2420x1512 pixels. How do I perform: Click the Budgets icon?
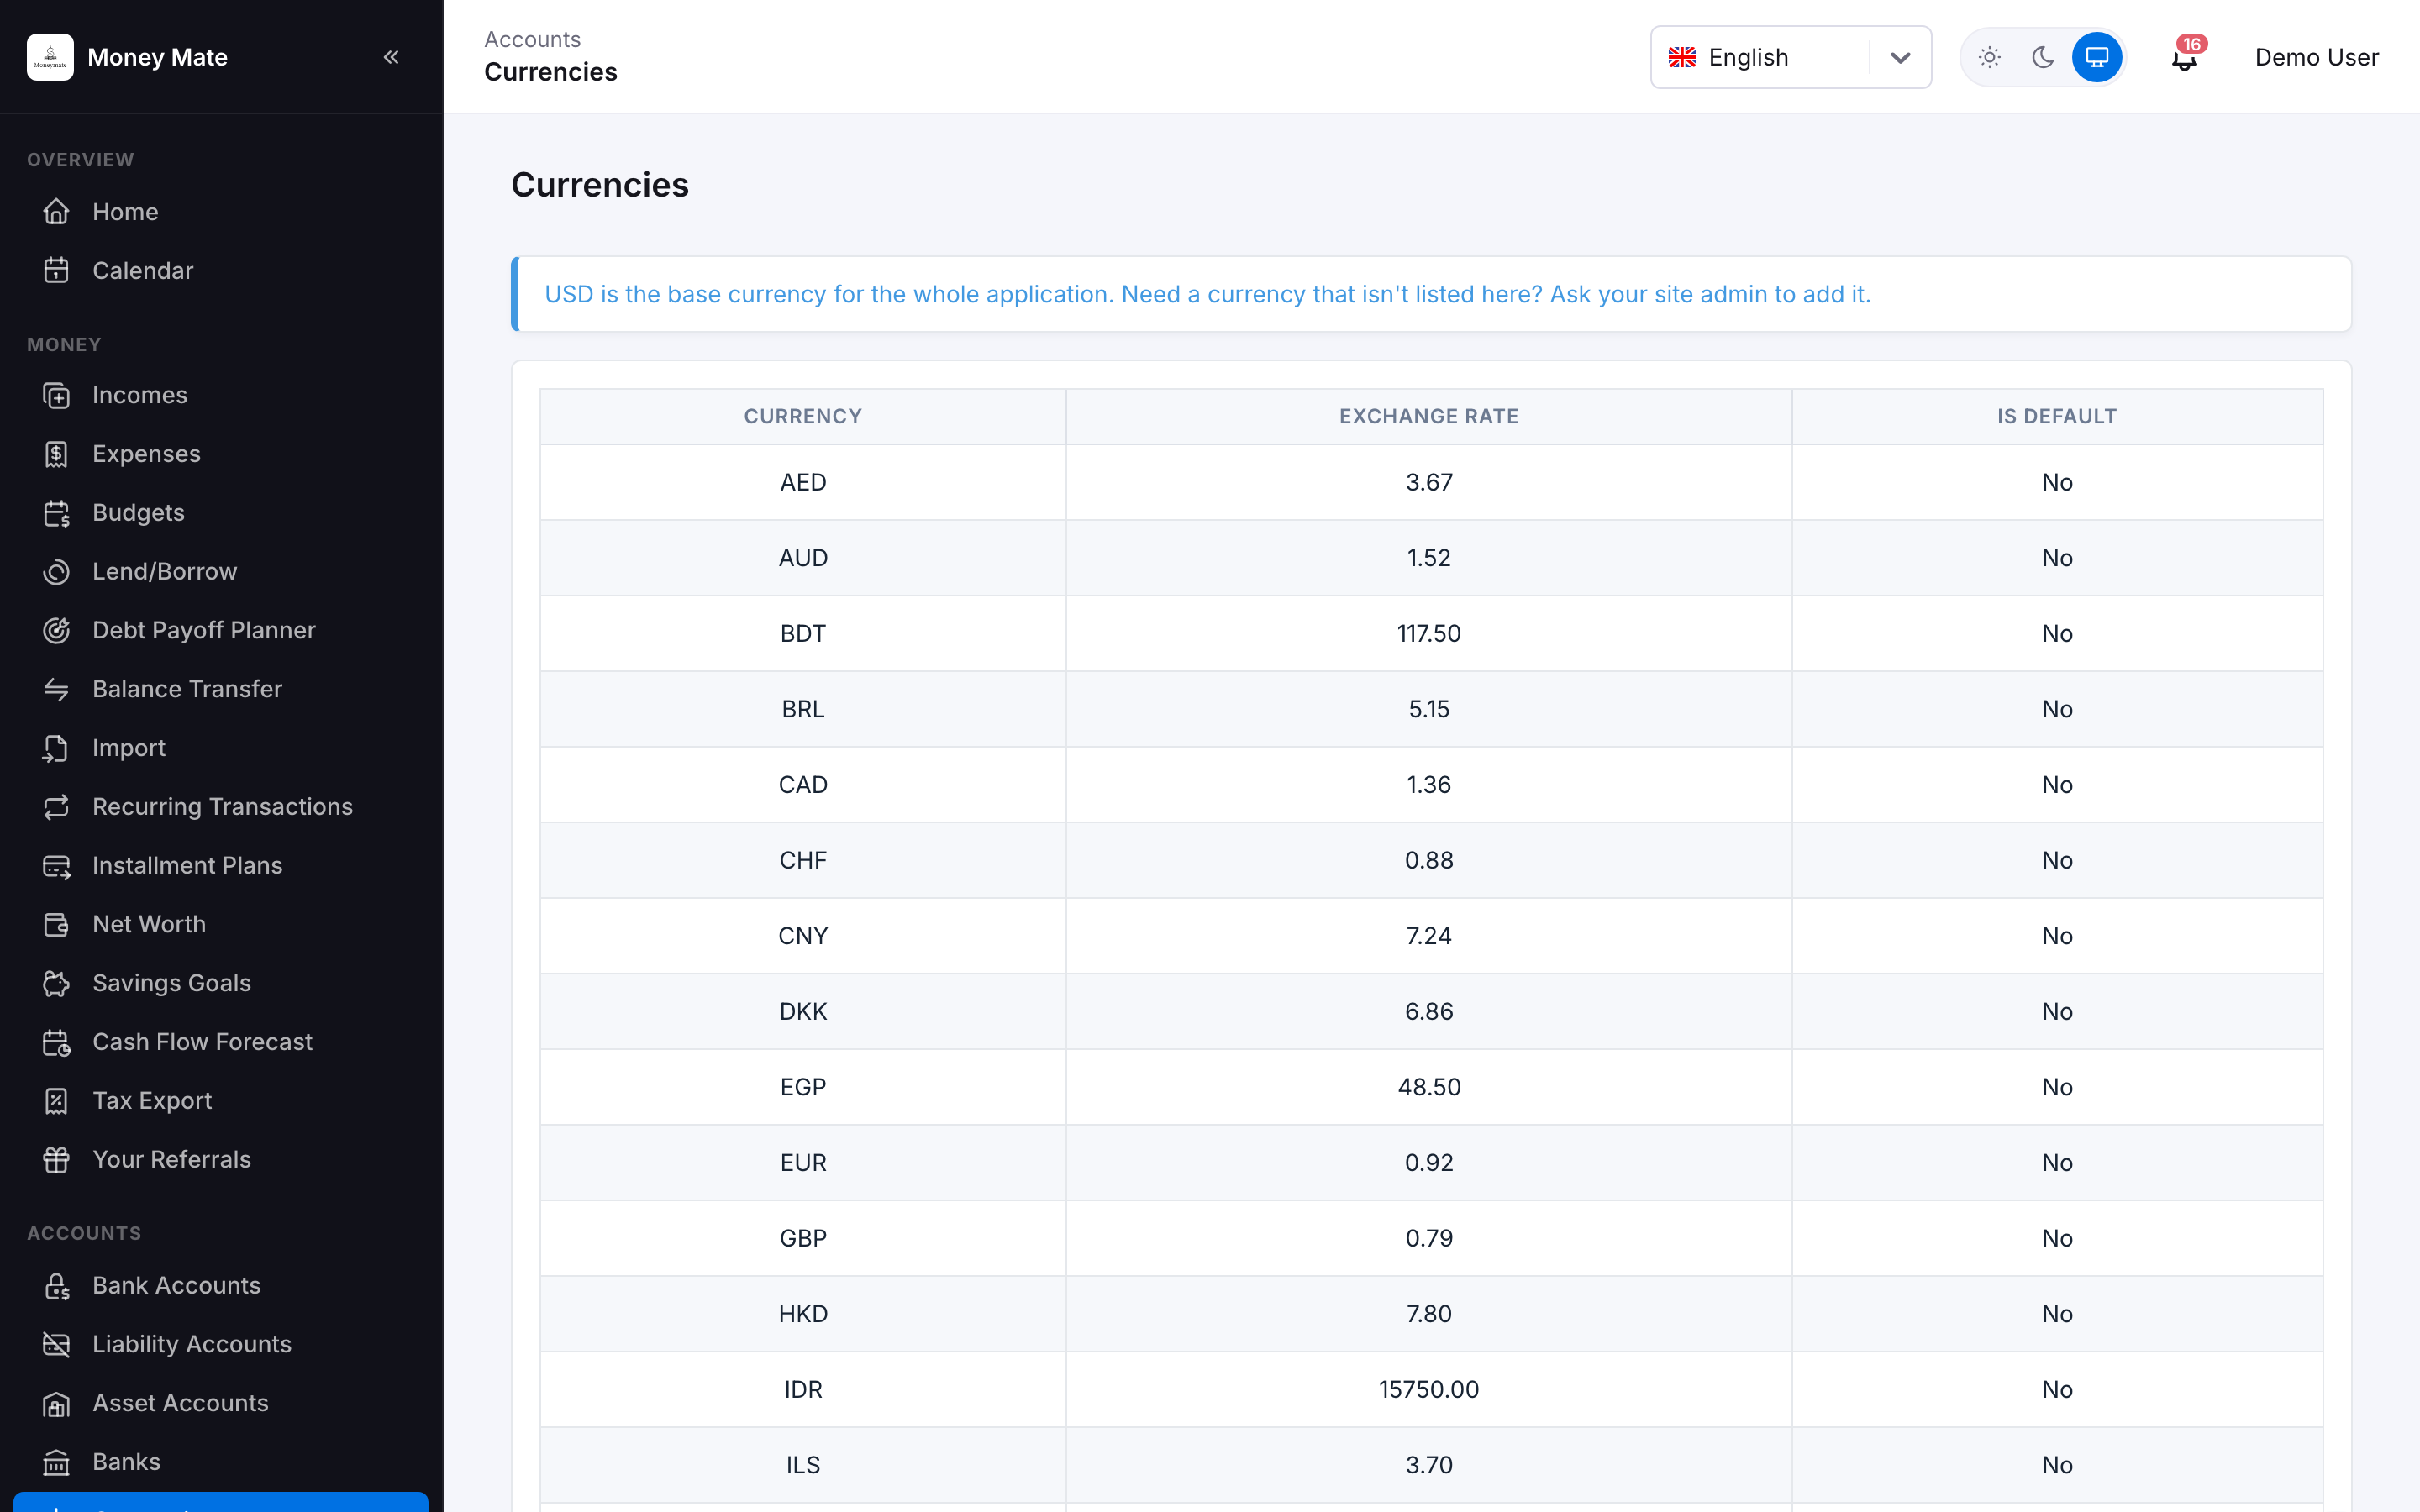coord(56,513)
